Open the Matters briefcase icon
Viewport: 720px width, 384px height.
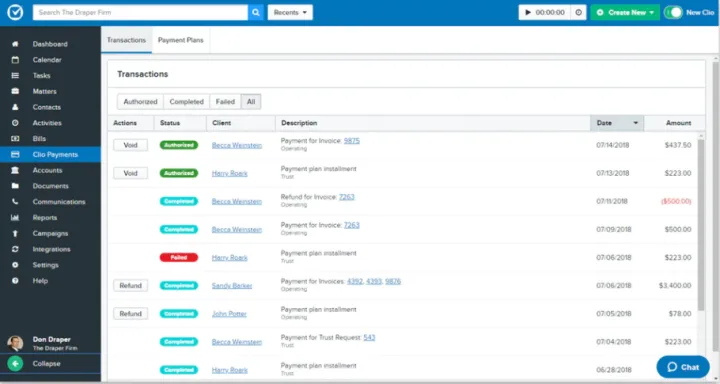coord(15,91)
